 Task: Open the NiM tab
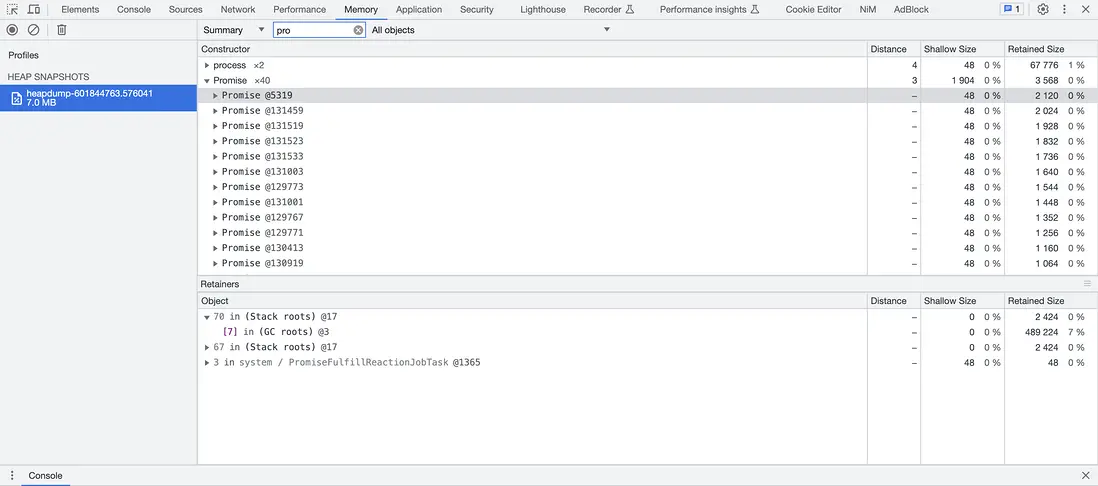pyautogui.click(x=868, y=9)
